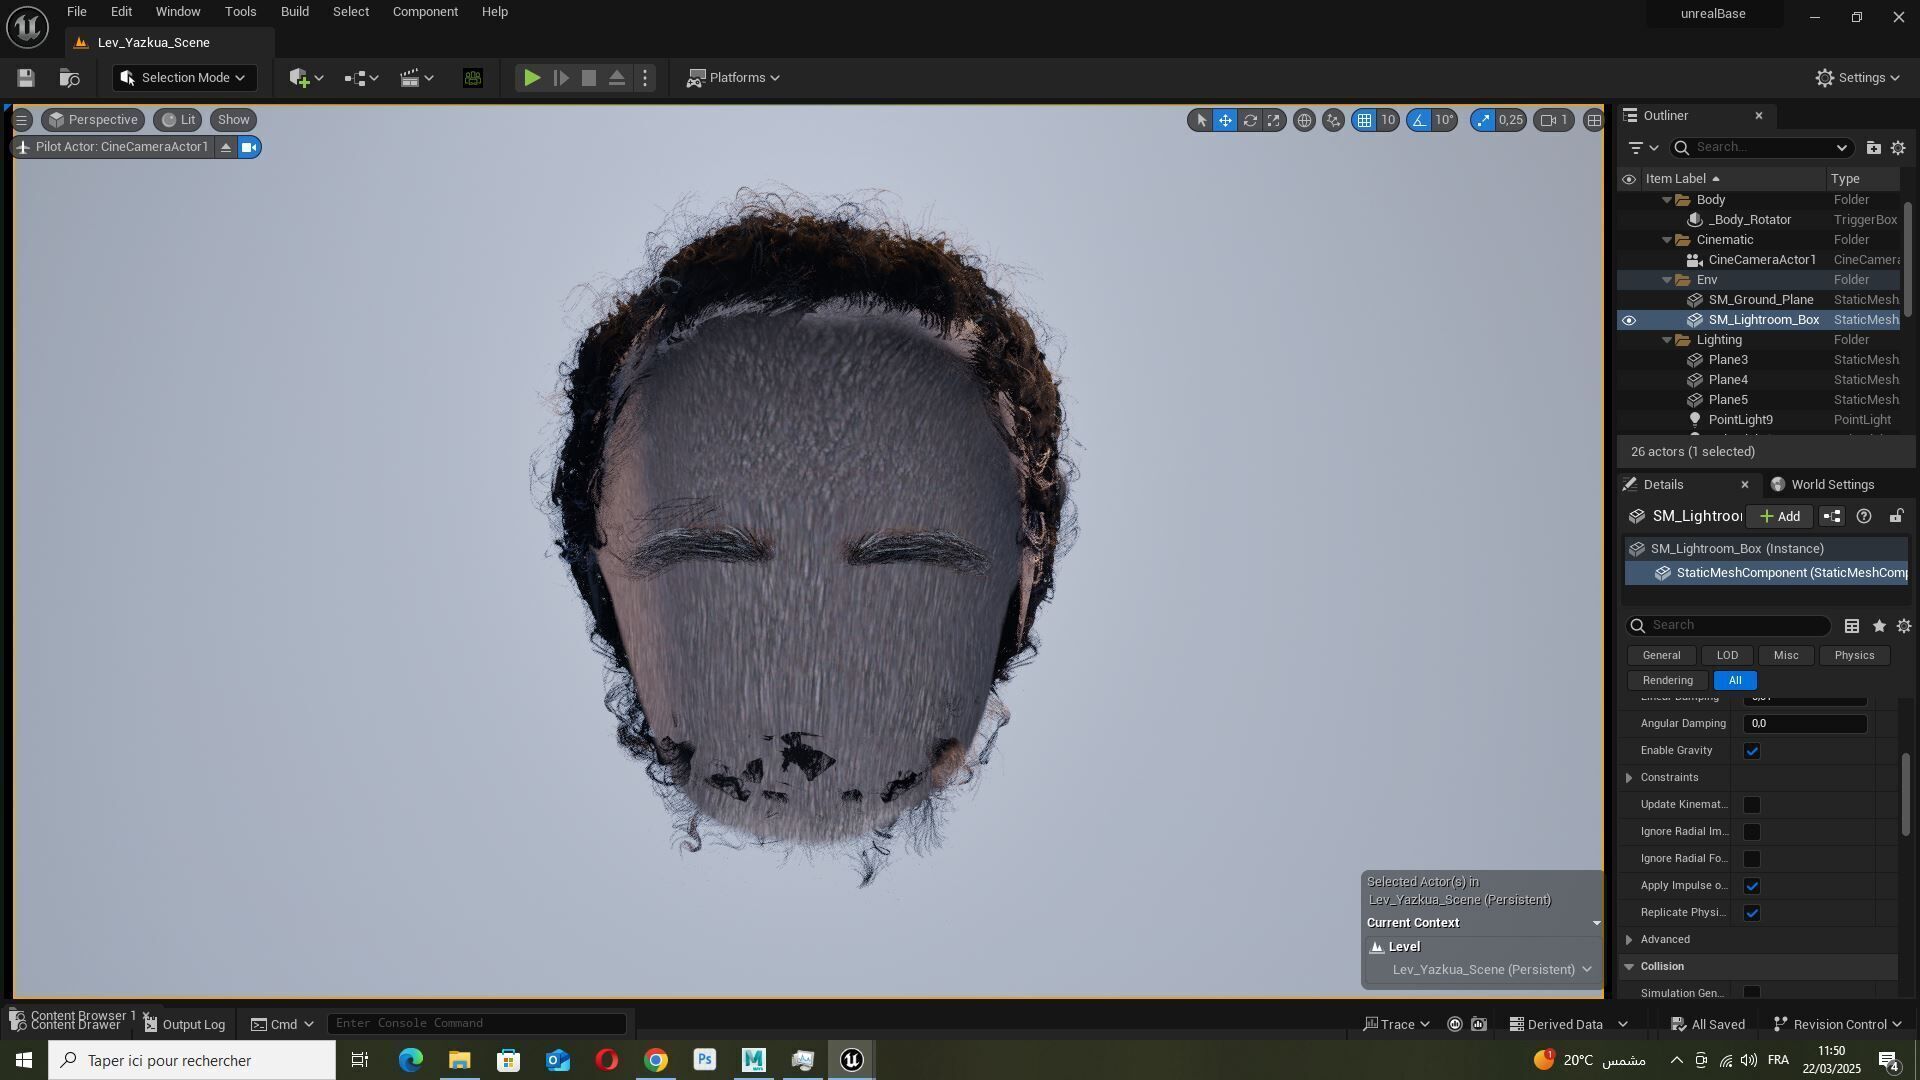This screenshot has width=1920, height=1080.
Task: Open the File menu
Action: coord(77,12)
